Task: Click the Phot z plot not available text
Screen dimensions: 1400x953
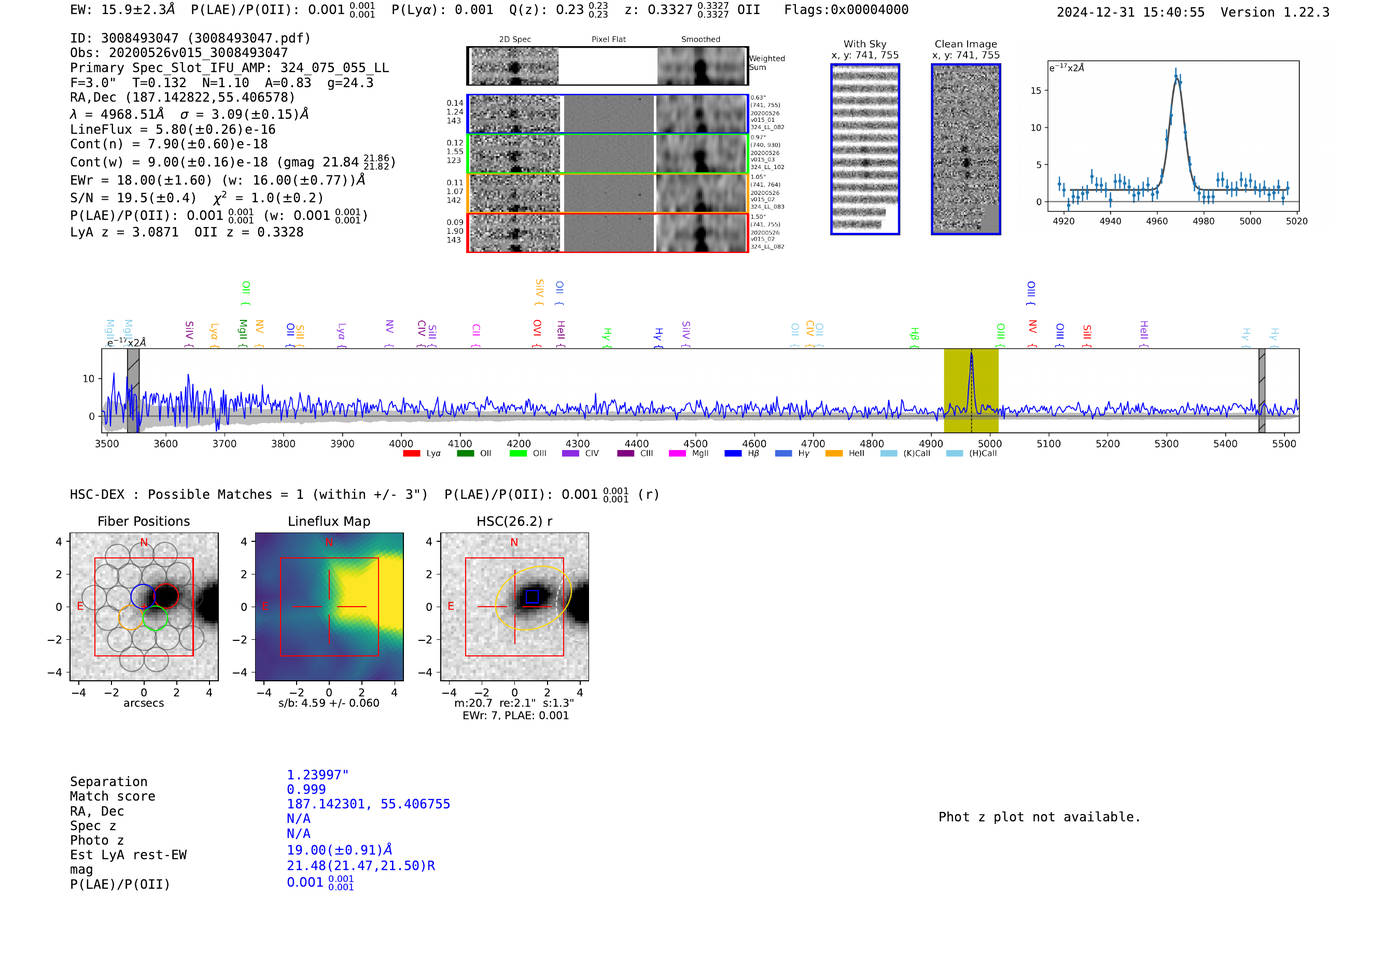Action: click(1039, 817)
